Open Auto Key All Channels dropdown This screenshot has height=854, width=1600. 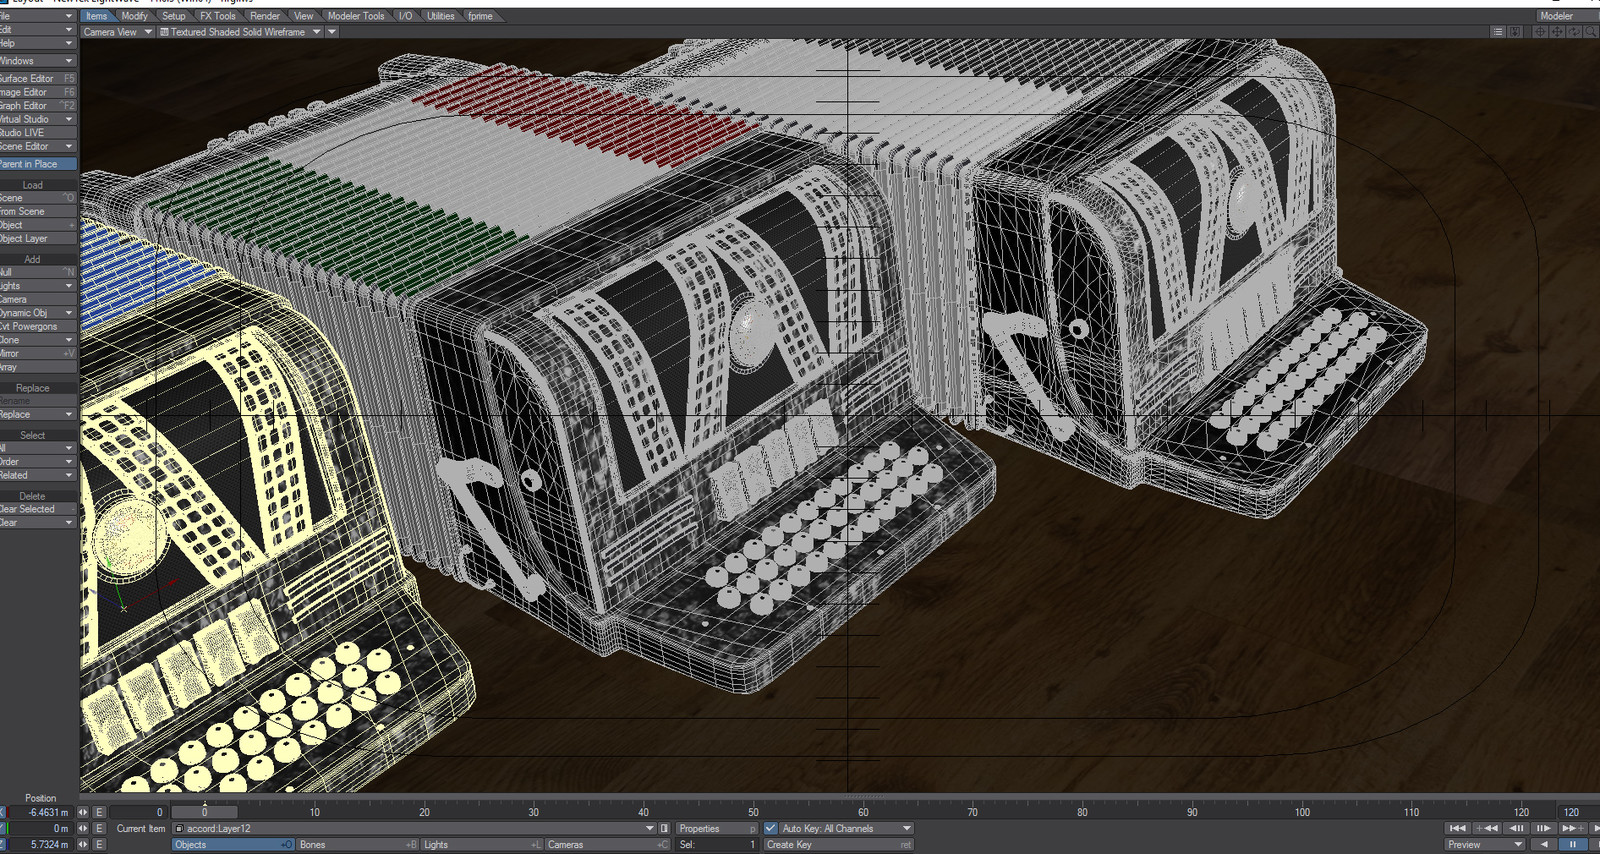[846, 828]
